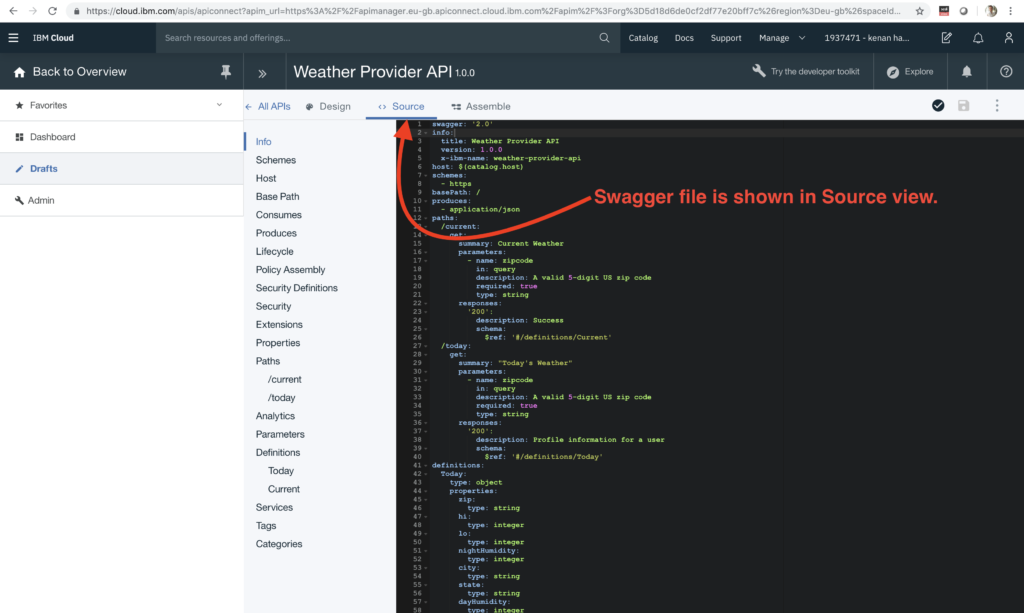Jump to the Host section
The image size is (1024, 613).
coord(266,178)
